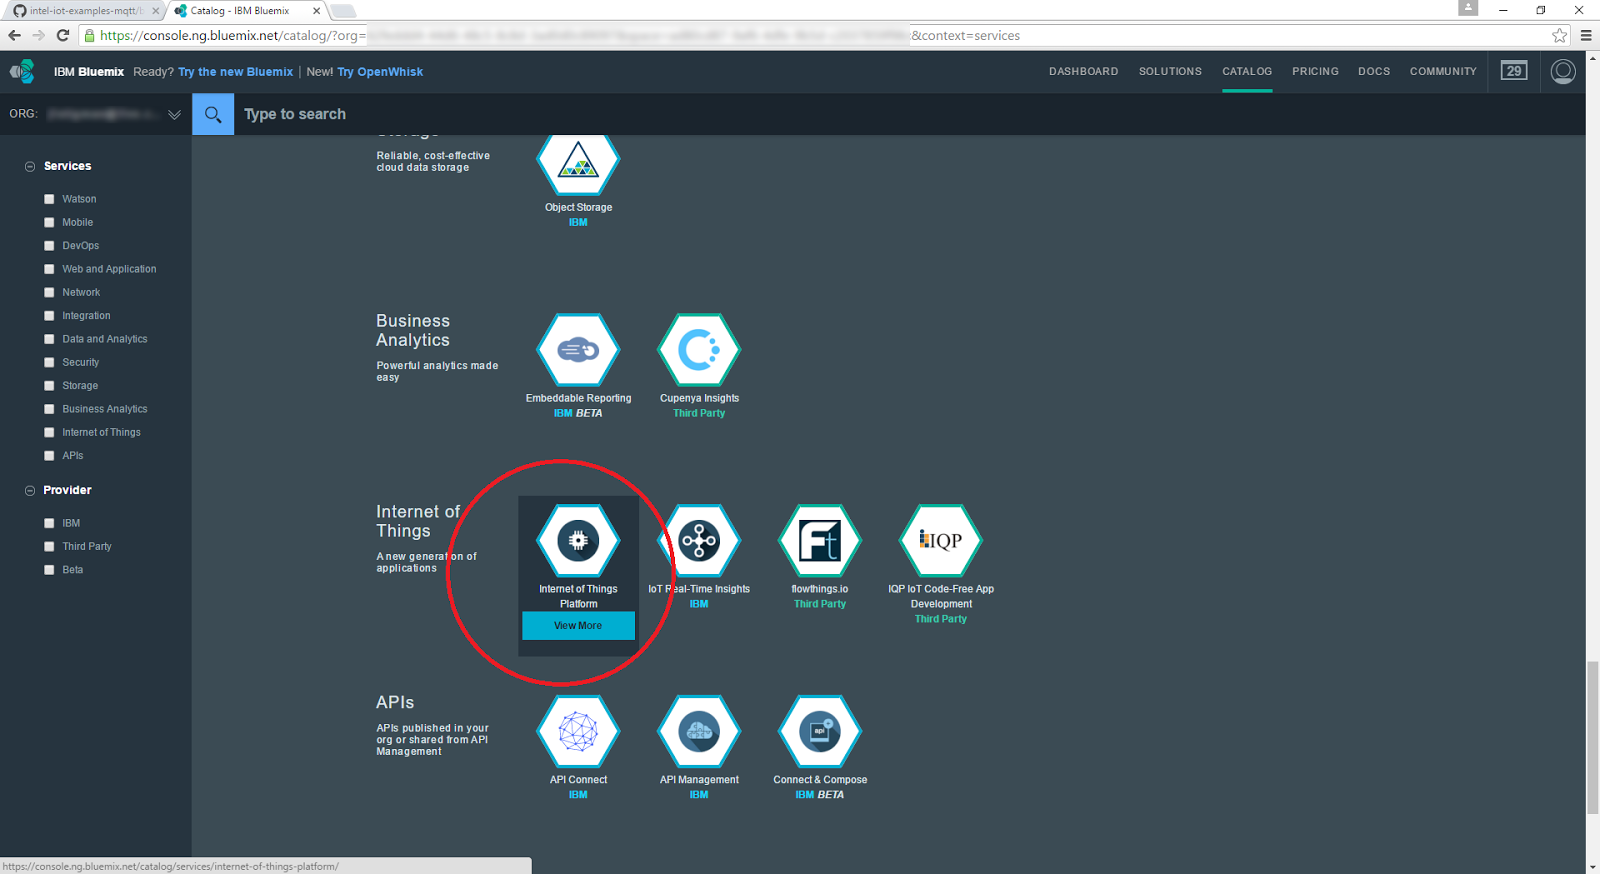Check the Watson filter checkbox

pos(49,199)
